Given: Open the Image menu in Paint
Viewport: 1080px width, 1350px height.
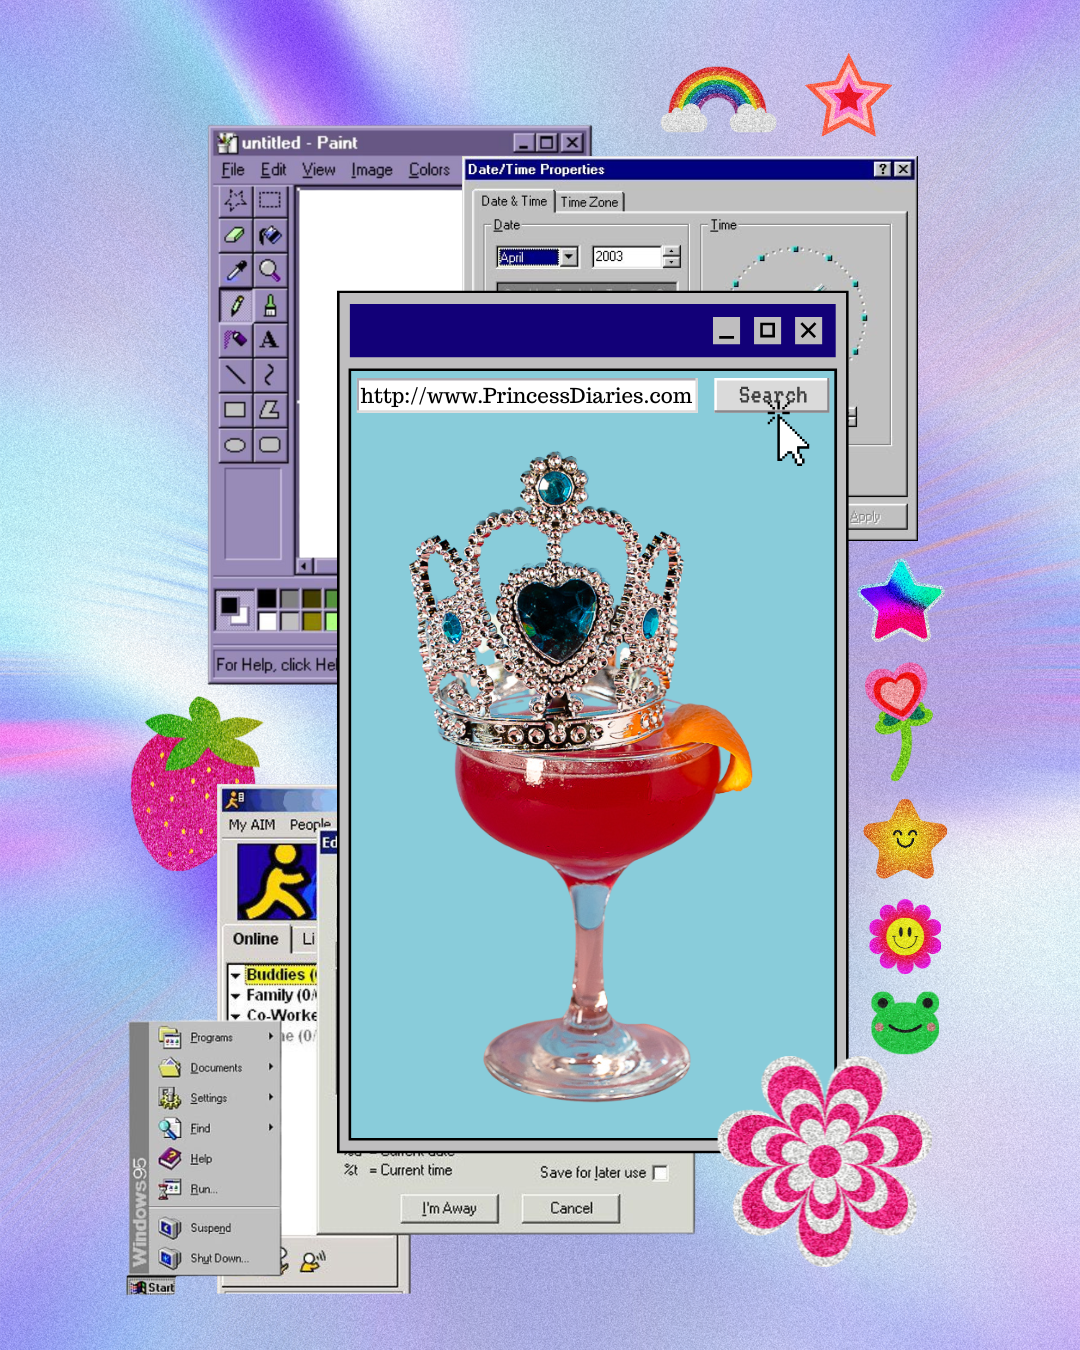Looking at the screenshot, I should [x=371, y=170].
